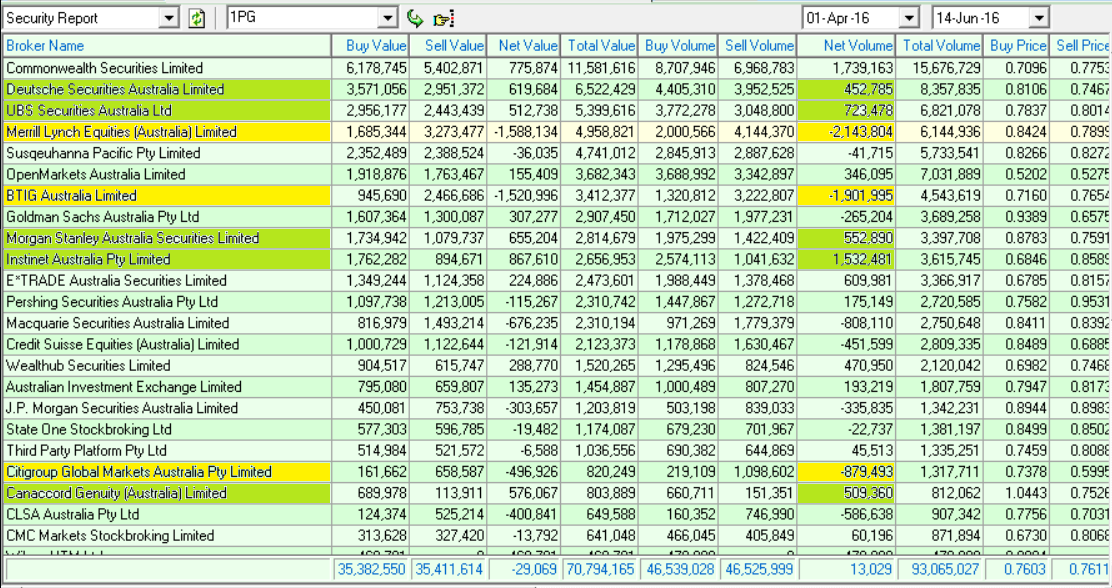Click the total net value -29,069

[523, 569]
